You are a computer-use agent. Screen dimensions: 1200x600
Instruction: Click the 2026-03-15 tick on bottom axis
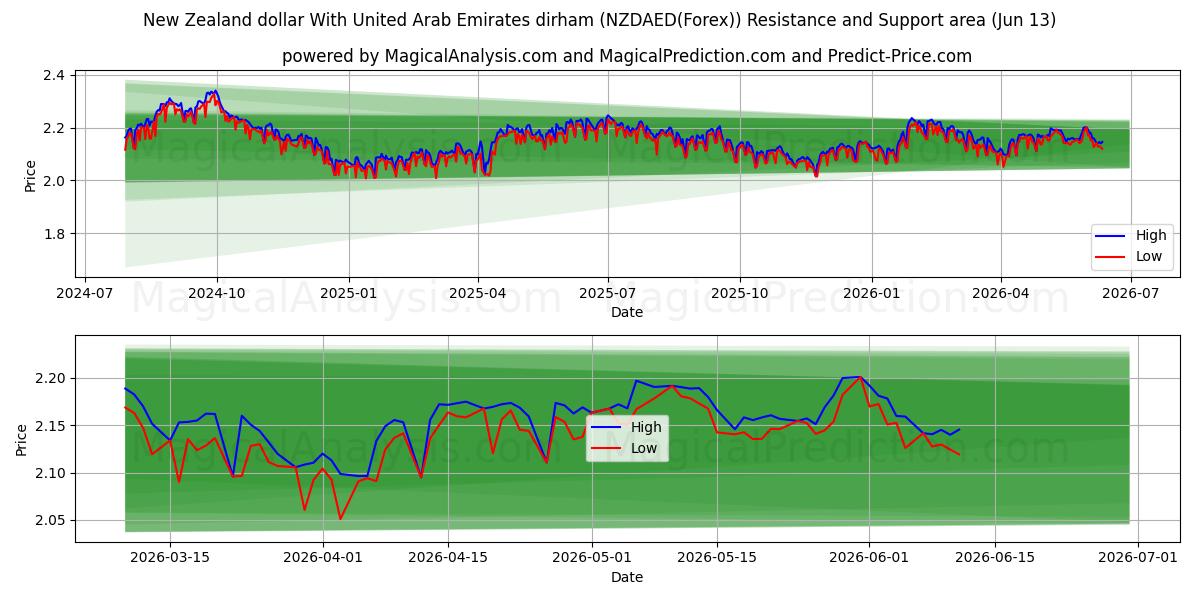169,557
